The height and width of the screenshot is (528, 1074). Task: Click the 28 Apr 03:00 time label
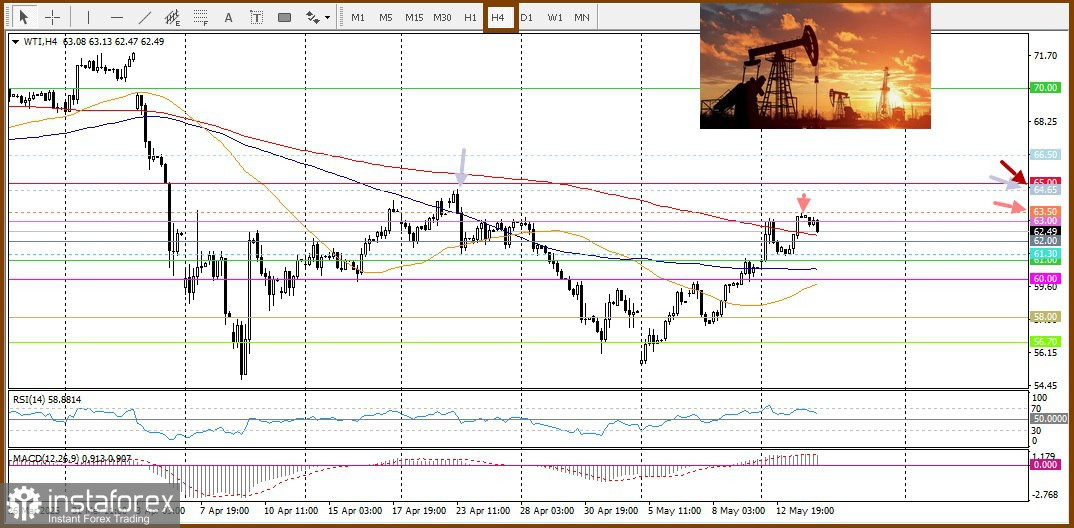[547, 511]
